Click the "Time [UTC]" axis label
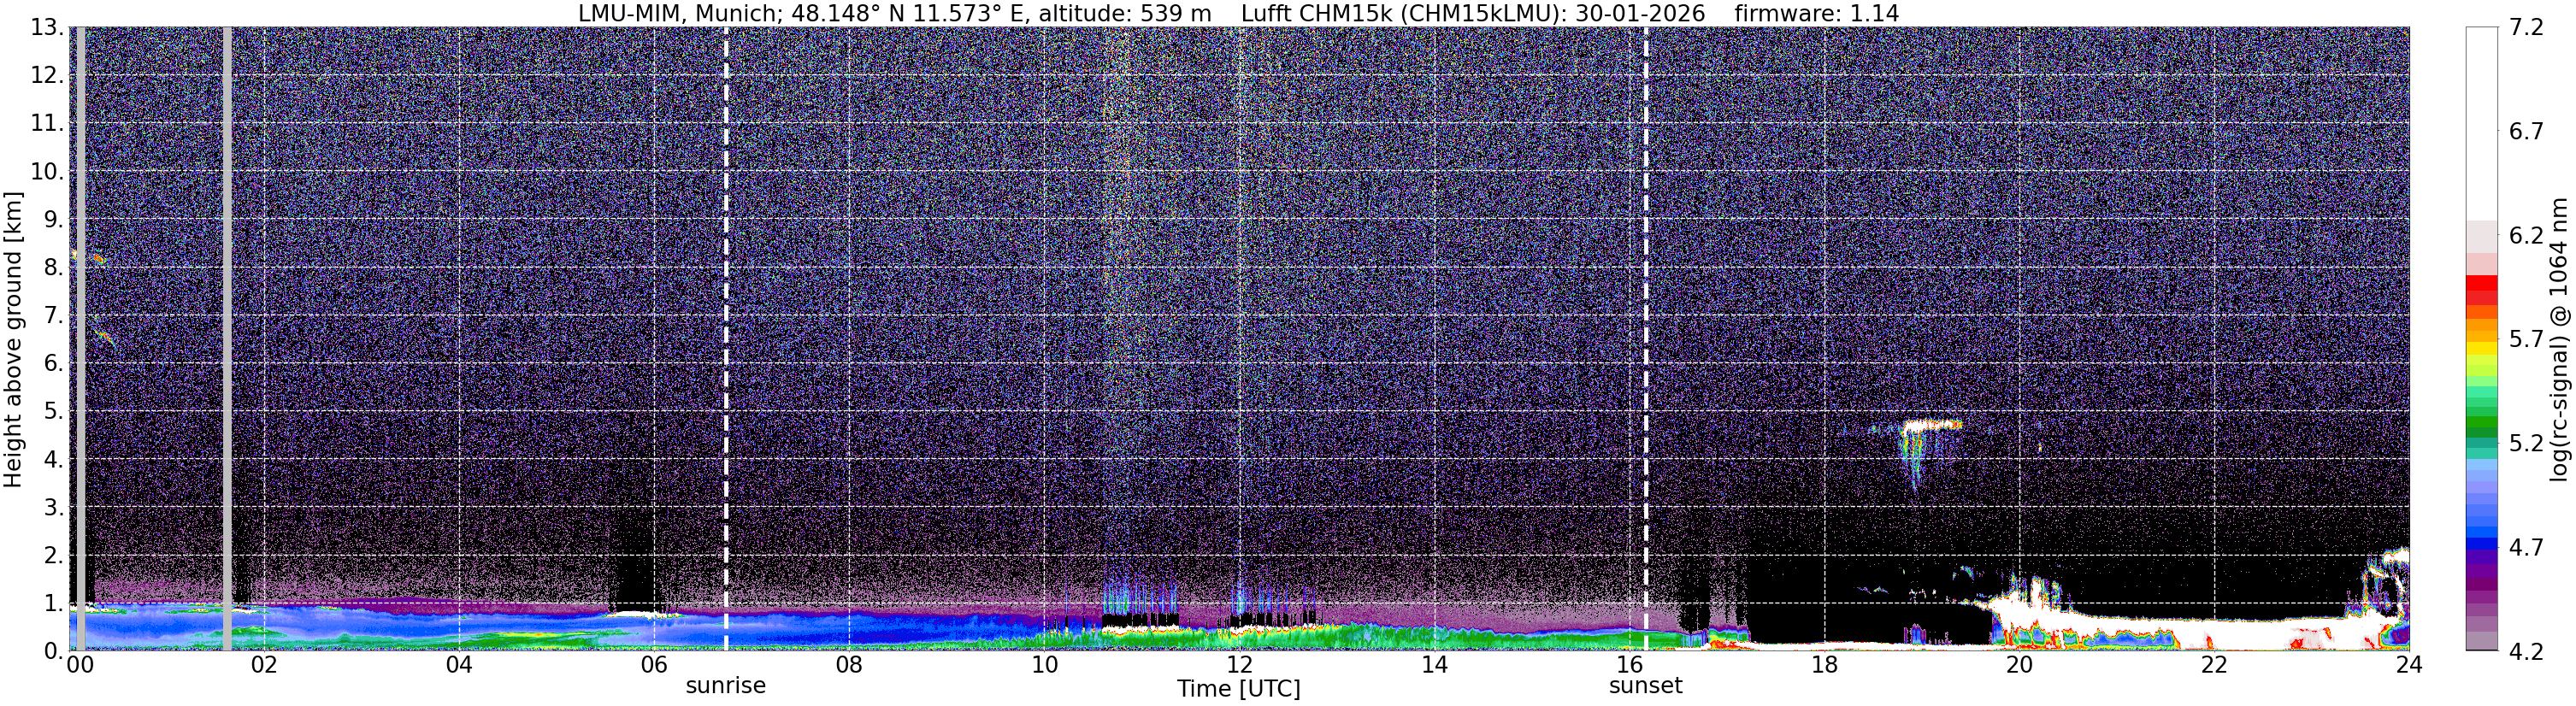 (x=1238, y=689)
